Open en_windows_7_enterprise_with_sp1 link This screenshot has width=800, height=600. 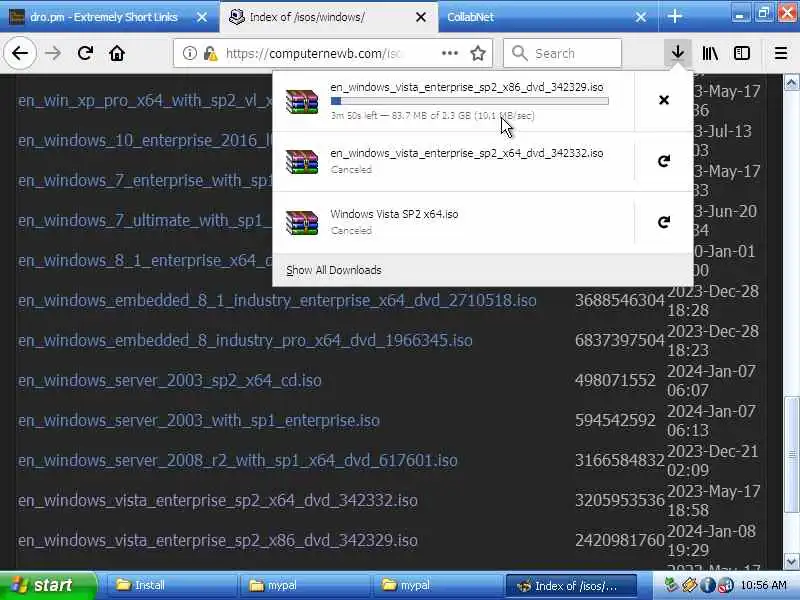pyautogui.click(x=145, y=181)
